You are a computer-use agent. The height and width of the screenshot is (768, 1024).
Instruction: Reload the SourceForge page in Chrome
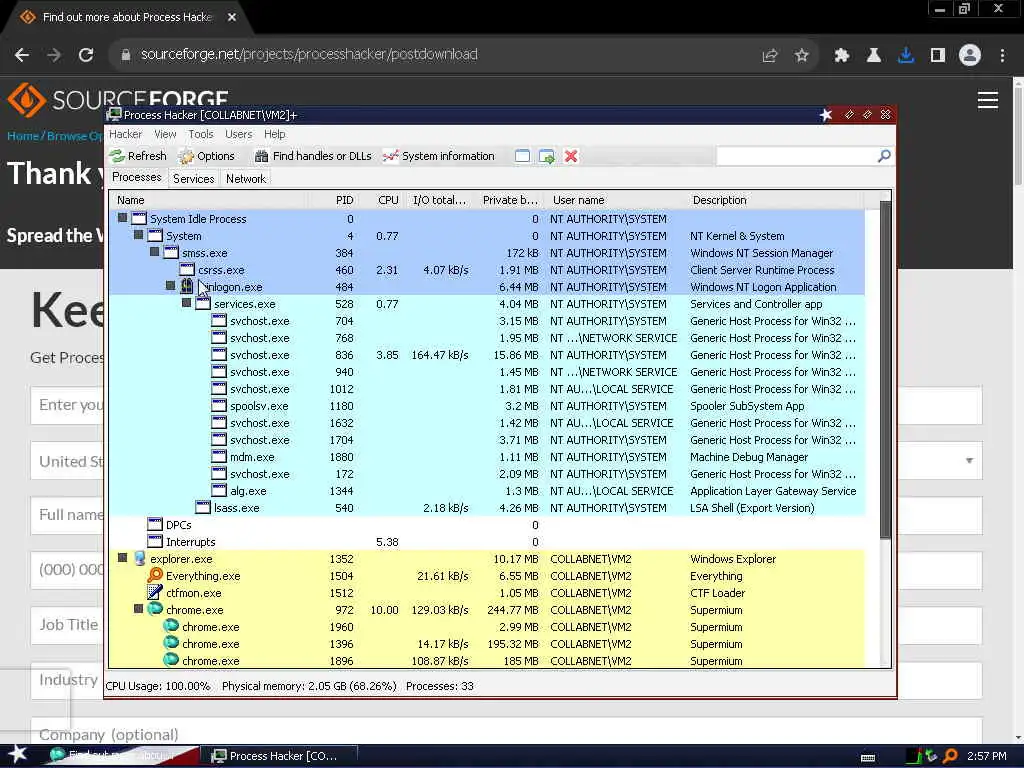pos(86,55)
